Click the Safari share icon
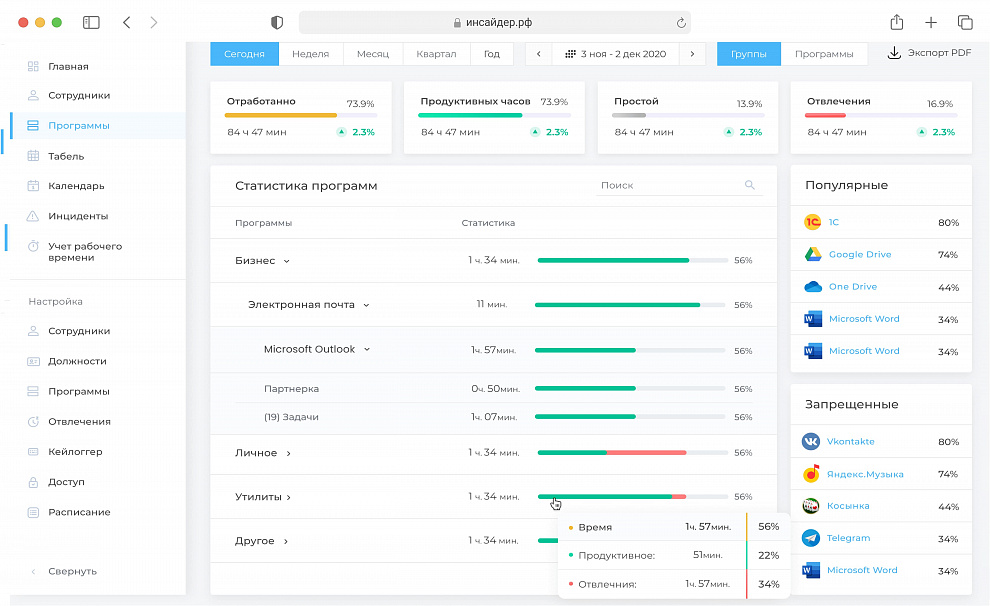Viewport: 990px width, 606px height. [x=897, y=22]
